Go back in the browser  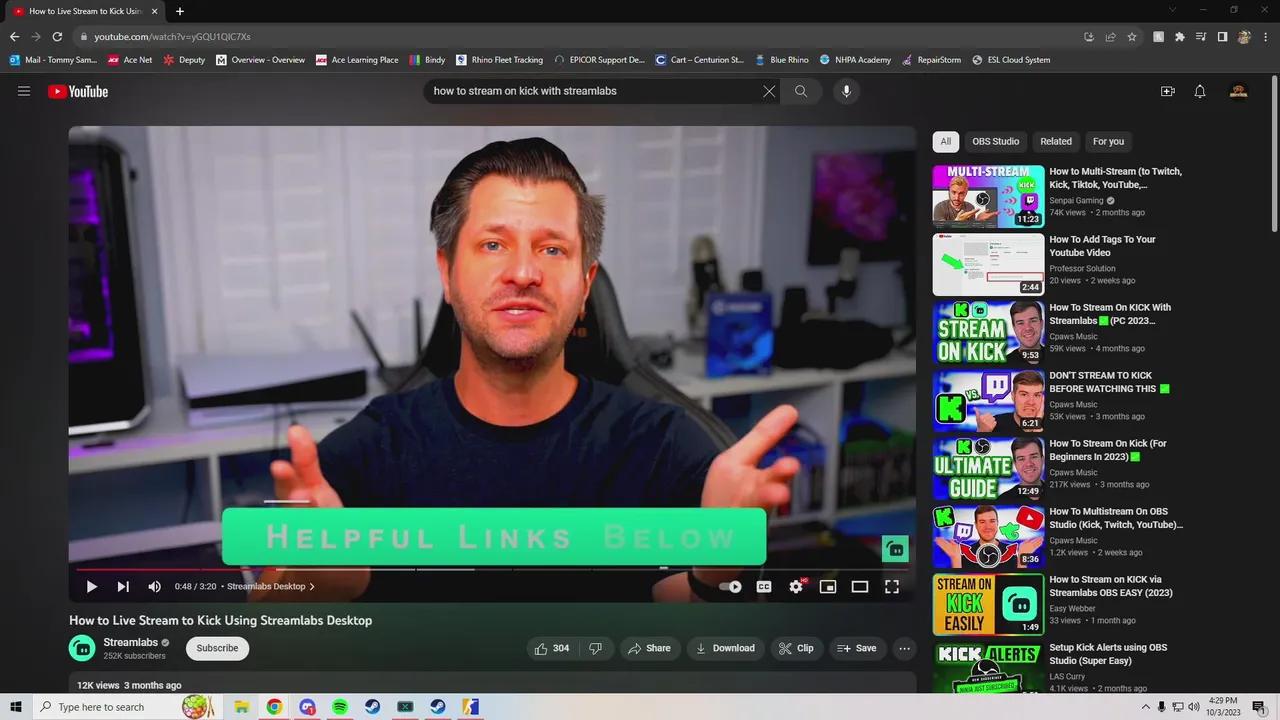click(14, 37)
